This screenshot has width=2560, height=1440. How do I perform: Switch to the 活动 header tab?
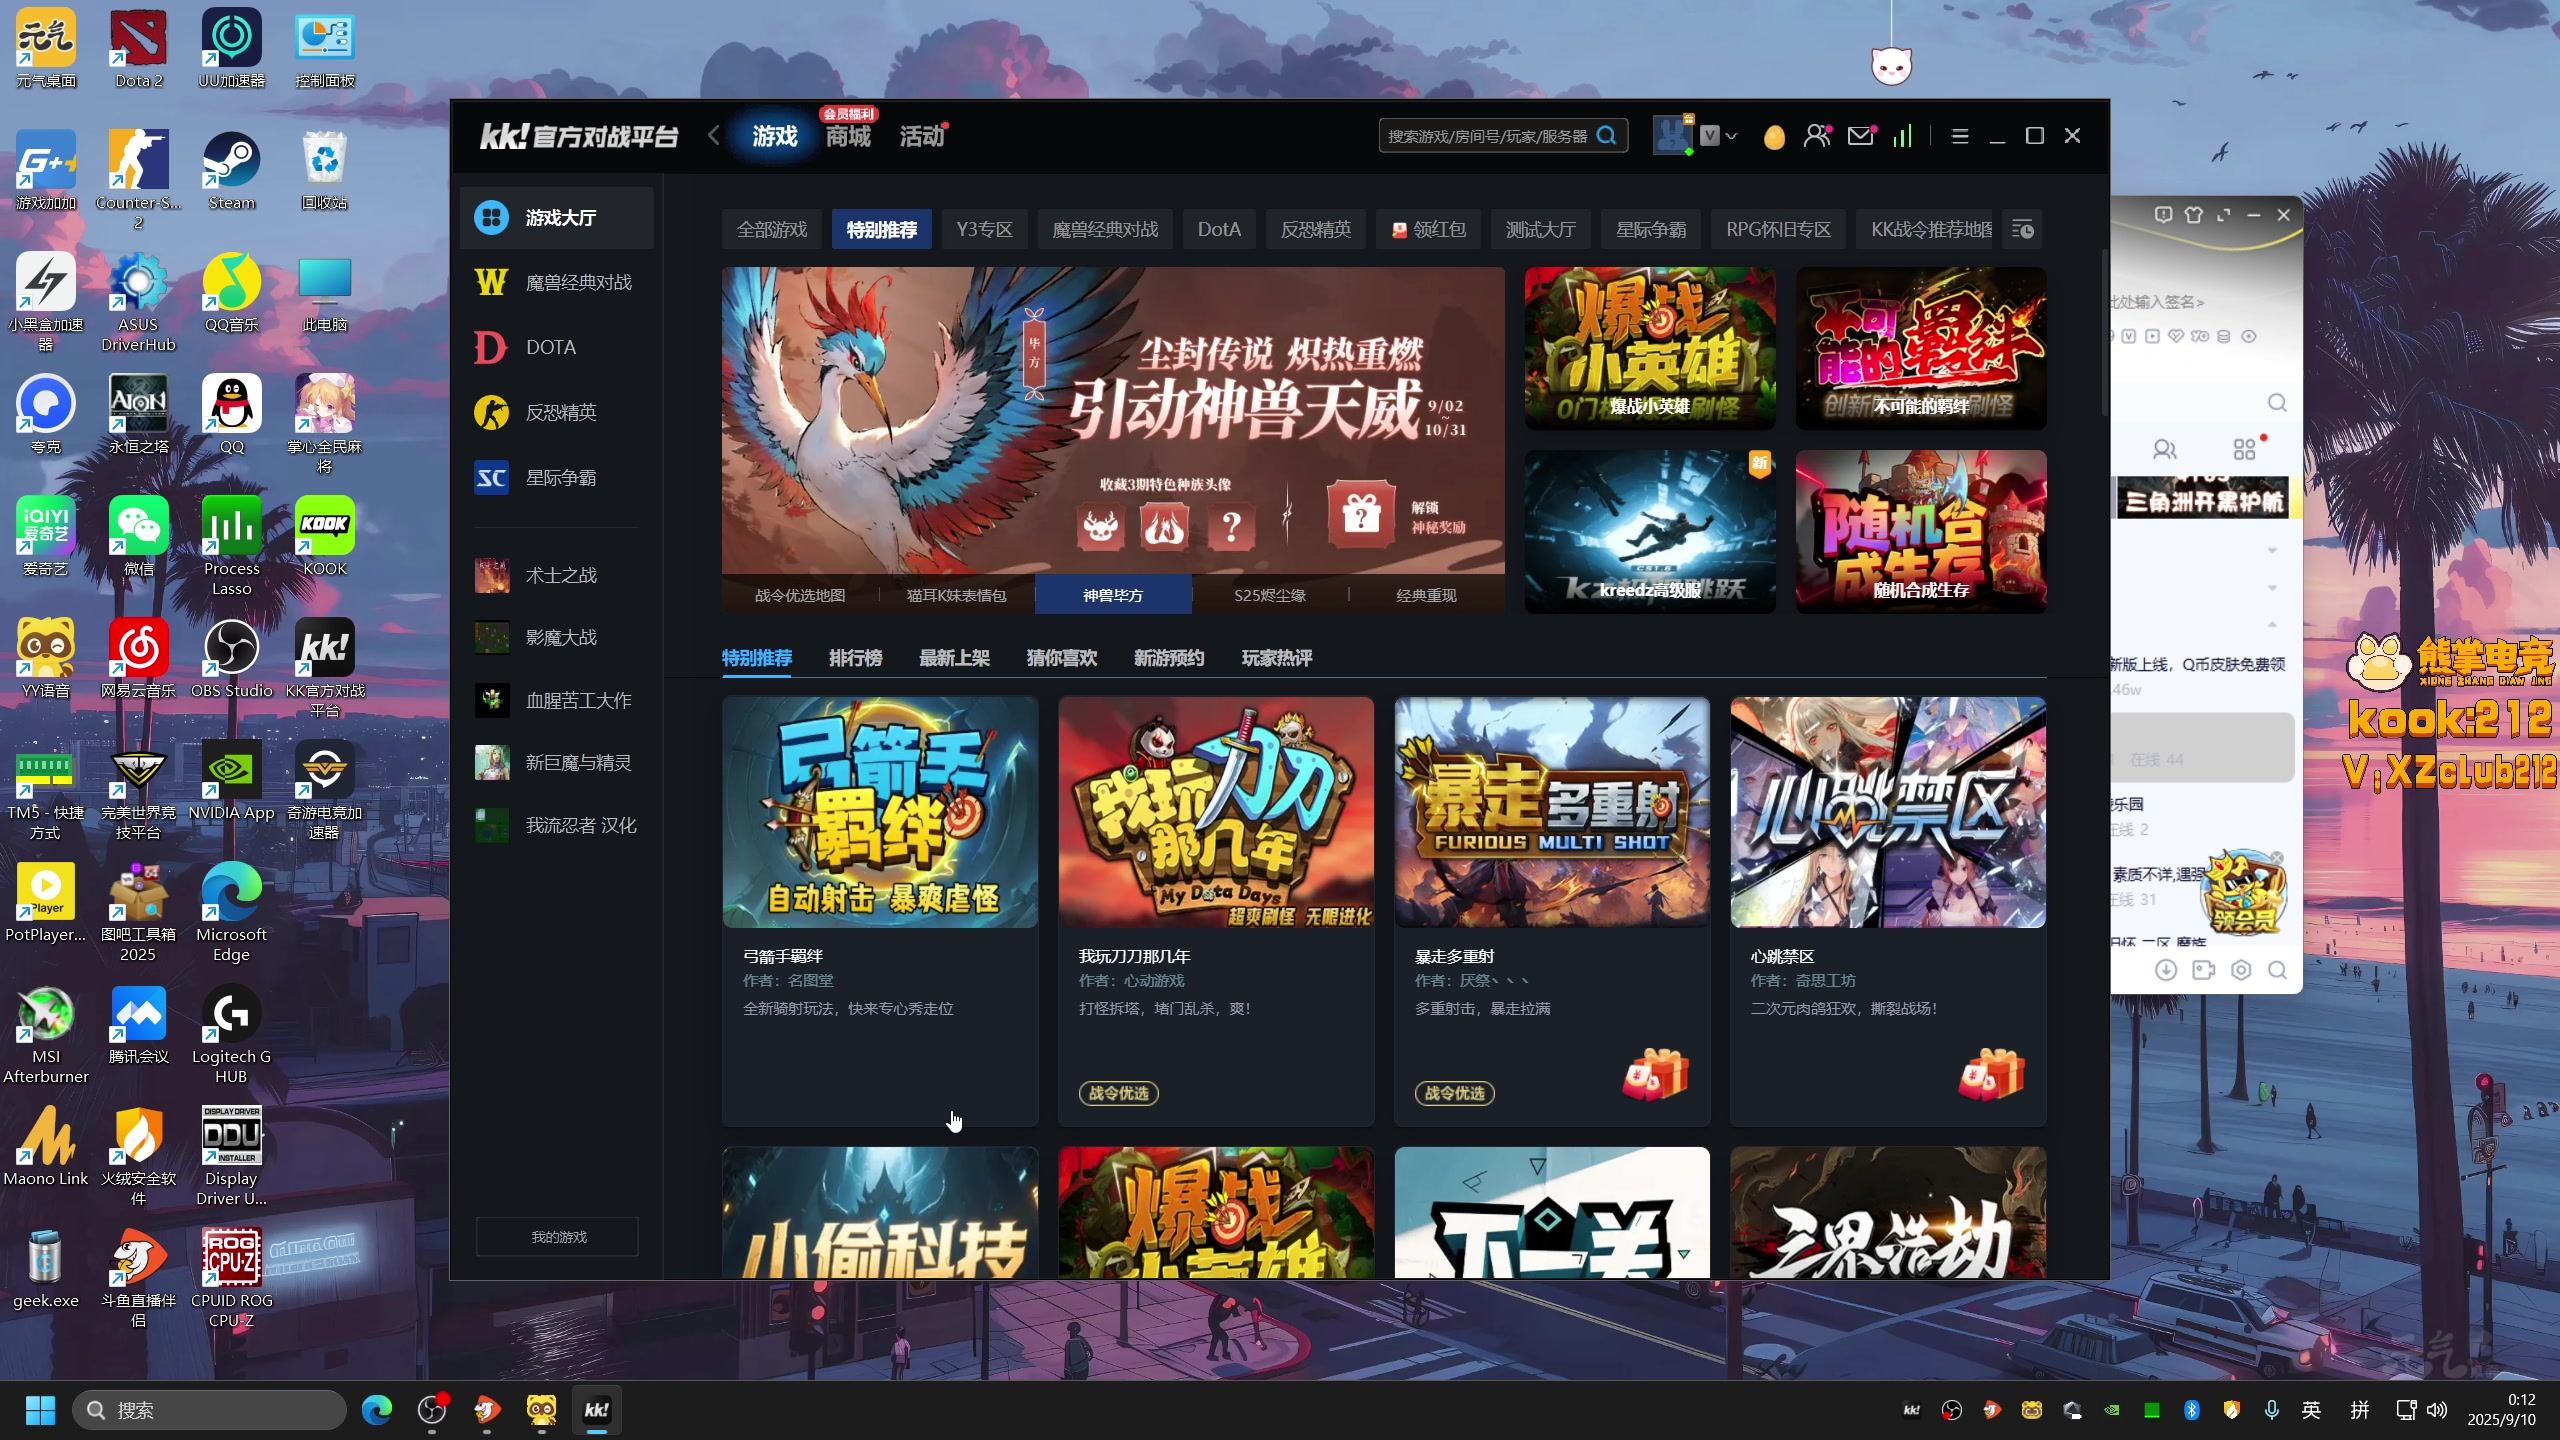coord(921,136)
